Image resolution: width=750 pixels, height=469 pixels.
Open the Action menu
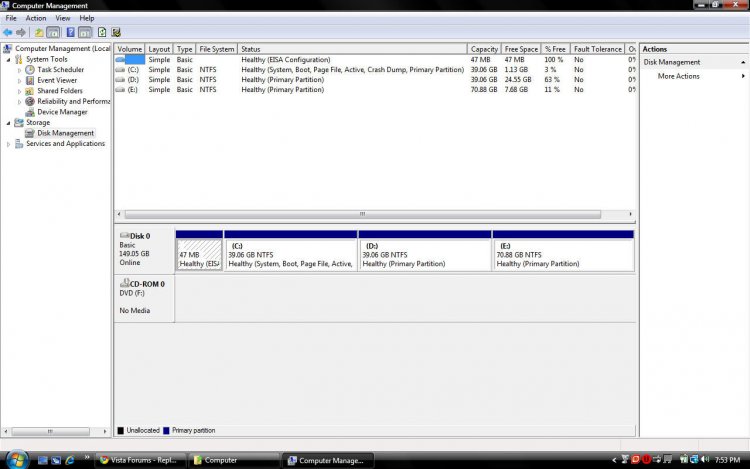point(36,18)
